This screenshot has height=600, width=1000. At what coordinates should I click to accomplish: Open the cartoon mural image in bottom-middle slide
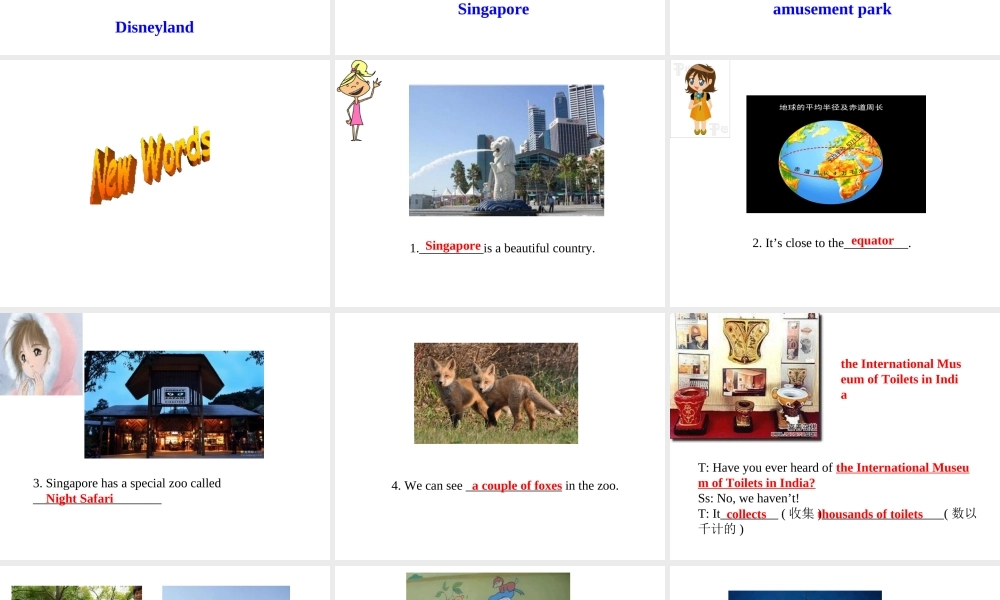[488, 586]
